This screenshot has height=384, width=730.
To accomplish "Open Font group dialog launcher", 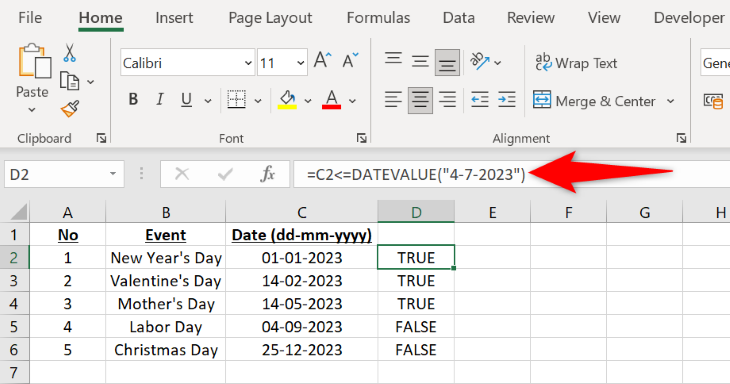I will coord(362,138).
